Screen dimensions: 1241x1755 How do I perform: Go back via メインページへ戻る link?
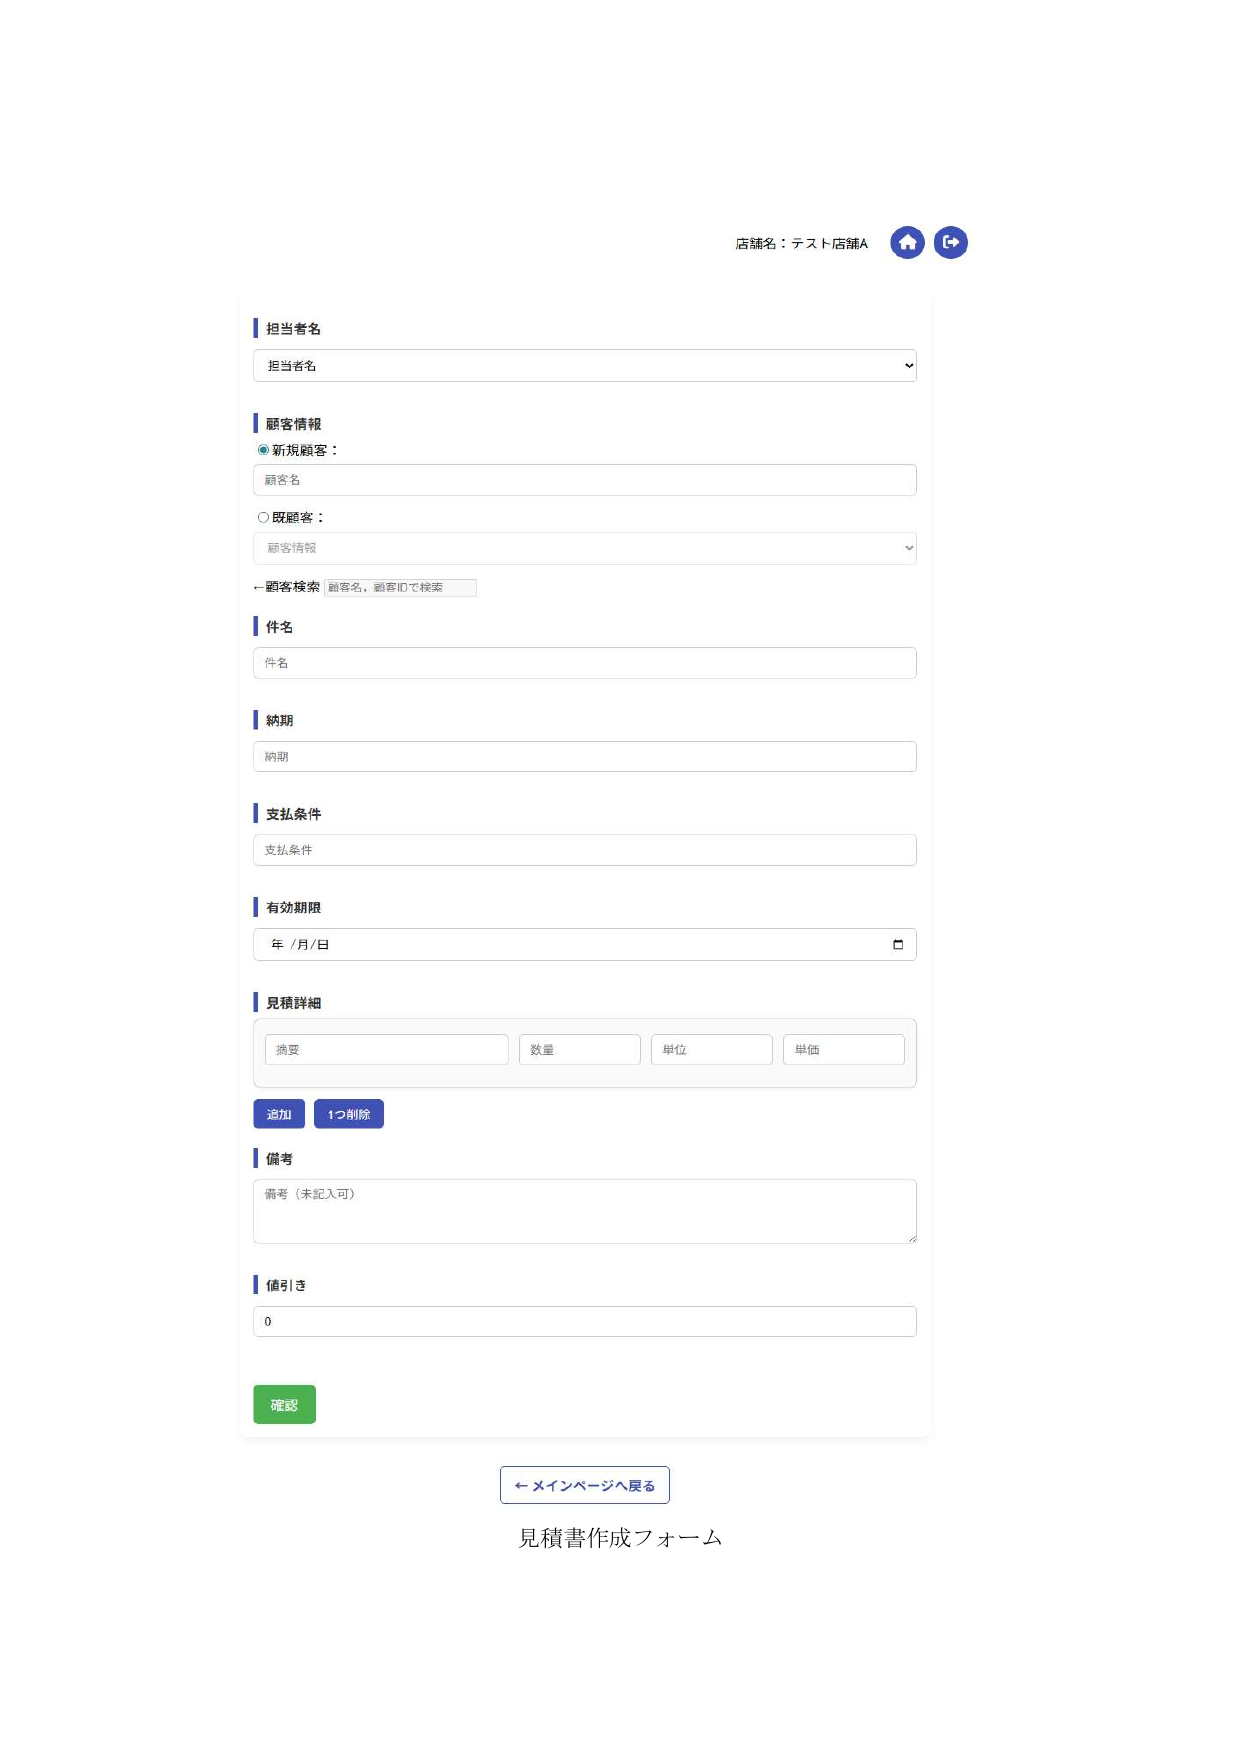pyautogui.click(x=584, y=1485)
